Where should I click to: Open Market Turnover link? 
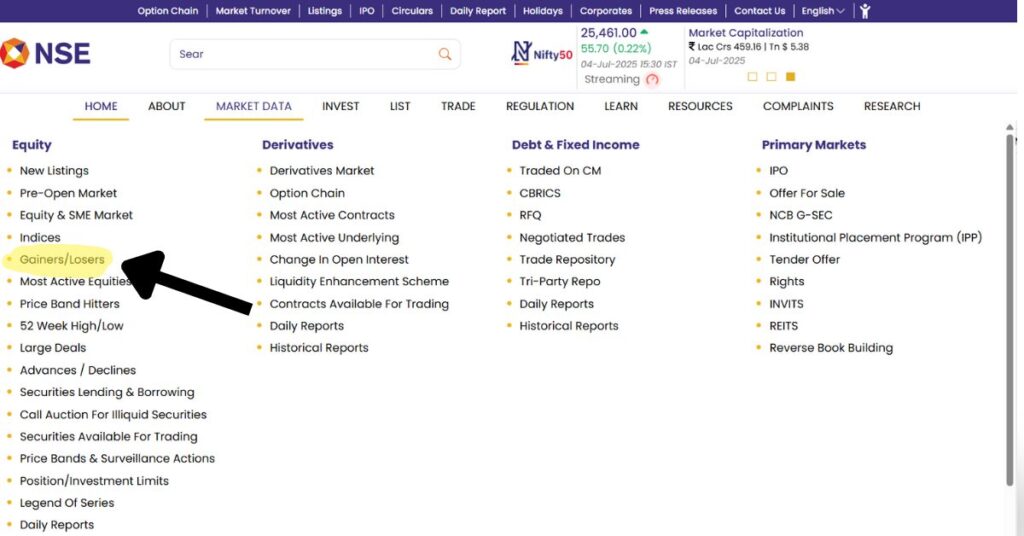coord(253,10)
